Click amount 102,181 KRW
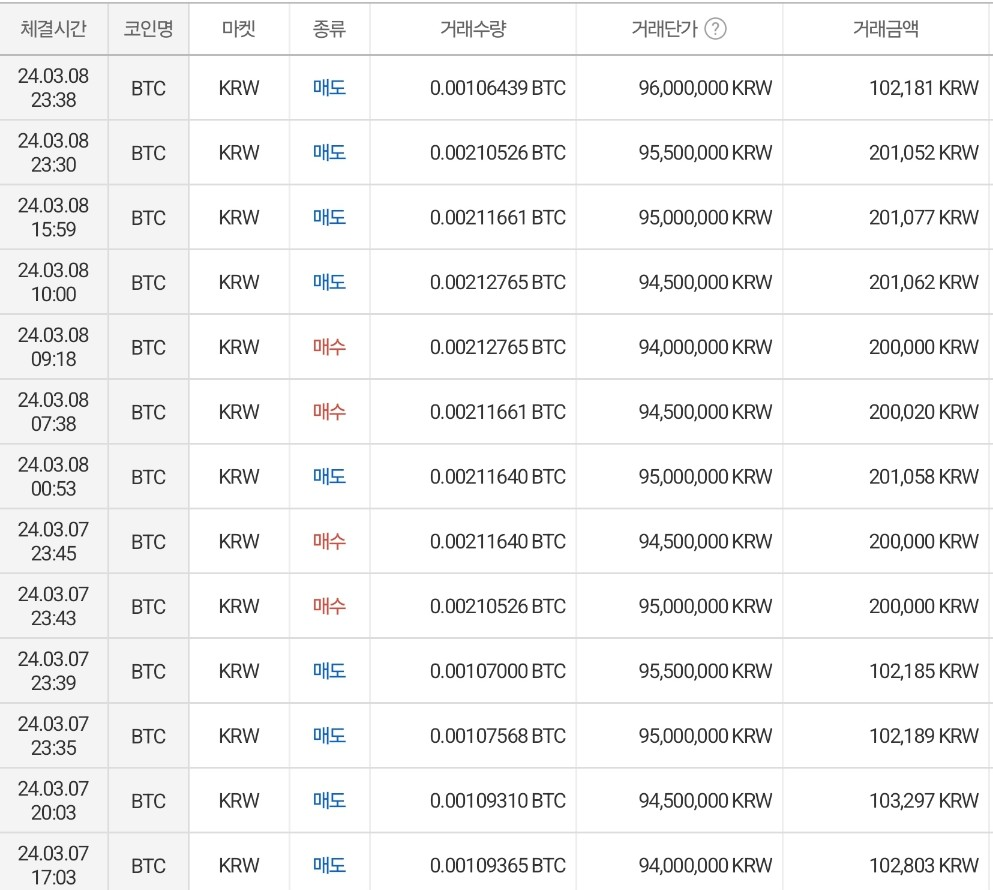This screenshot has width=993, height=890. point(924,88)
